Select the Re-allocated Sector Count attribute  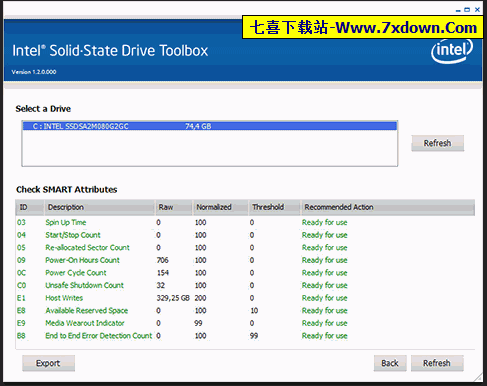[x=87, y=248]
